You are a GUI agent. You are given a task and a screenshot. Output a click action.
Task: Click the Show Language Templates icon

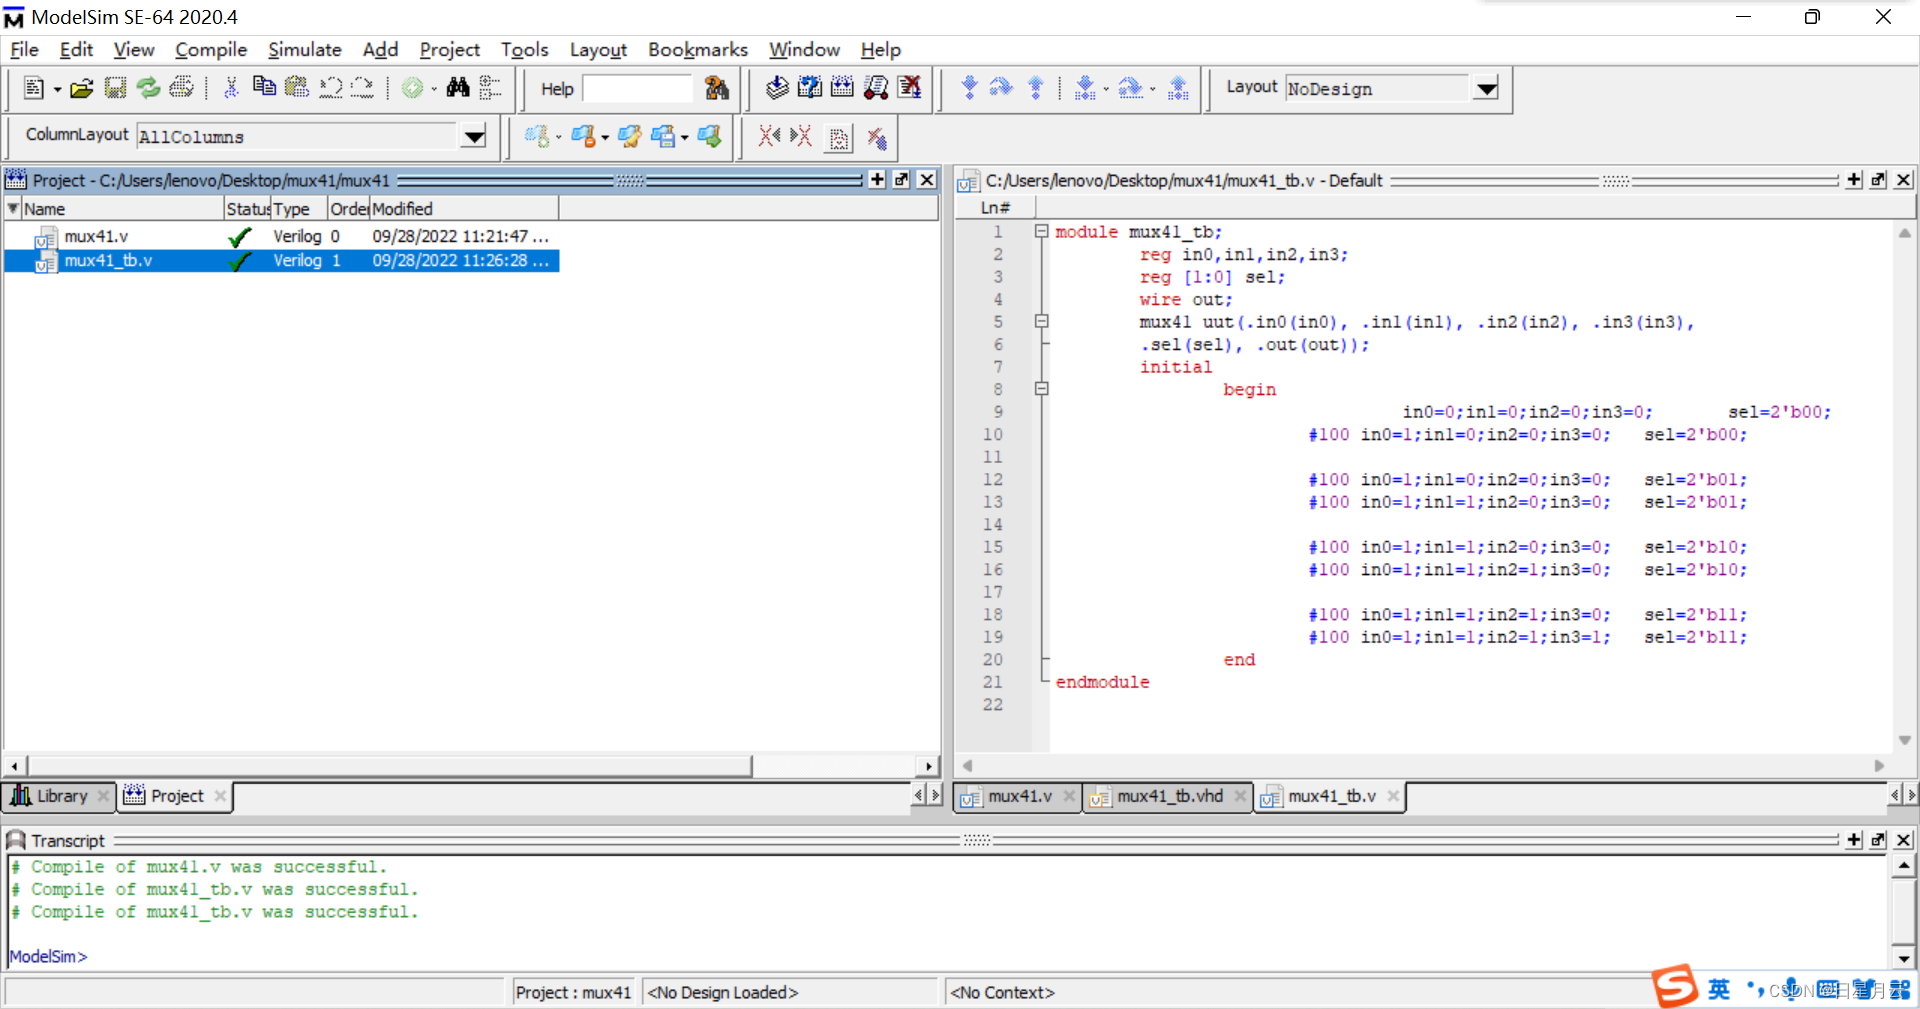tap(839, 138)
